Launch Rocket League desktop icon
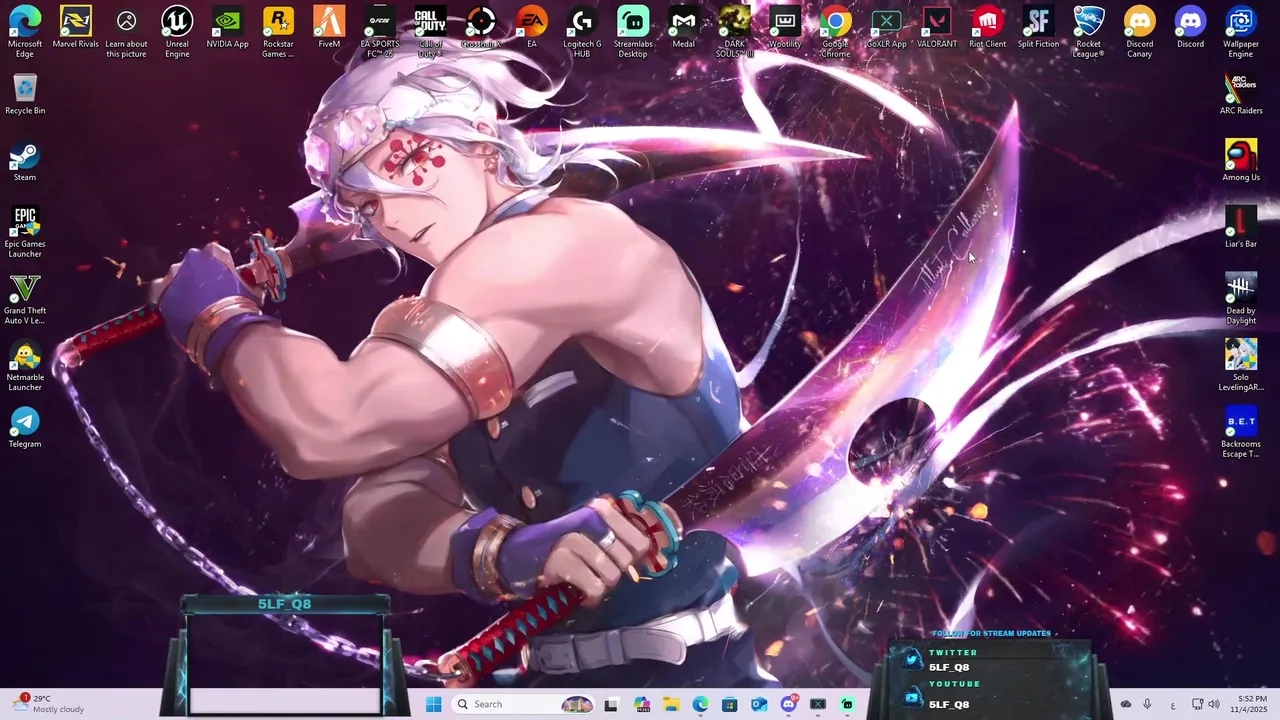Image resolution: width=1280 pixels, height=720 pixels. [x=1089, y=31]
